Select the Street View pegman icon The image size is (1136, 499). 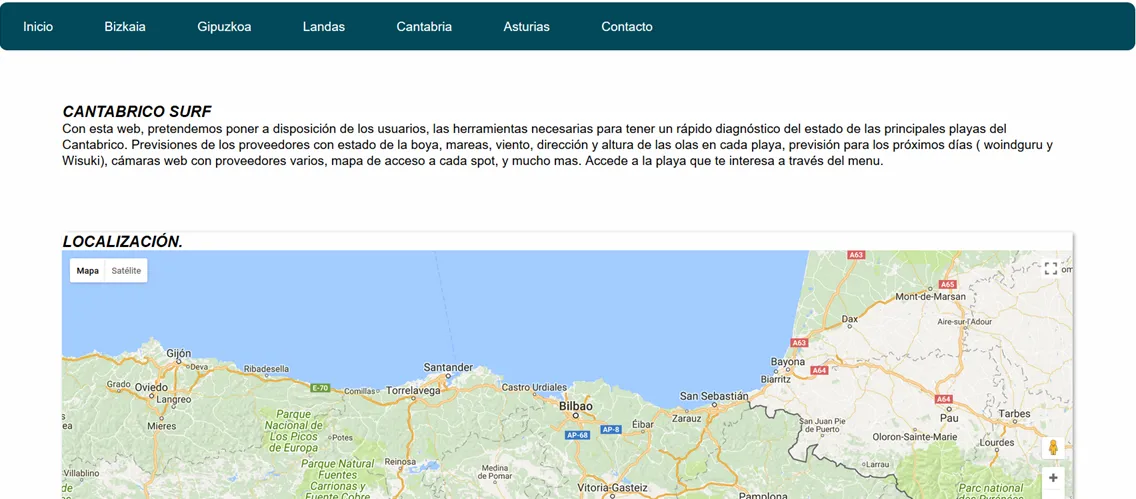coord(1053,448)
